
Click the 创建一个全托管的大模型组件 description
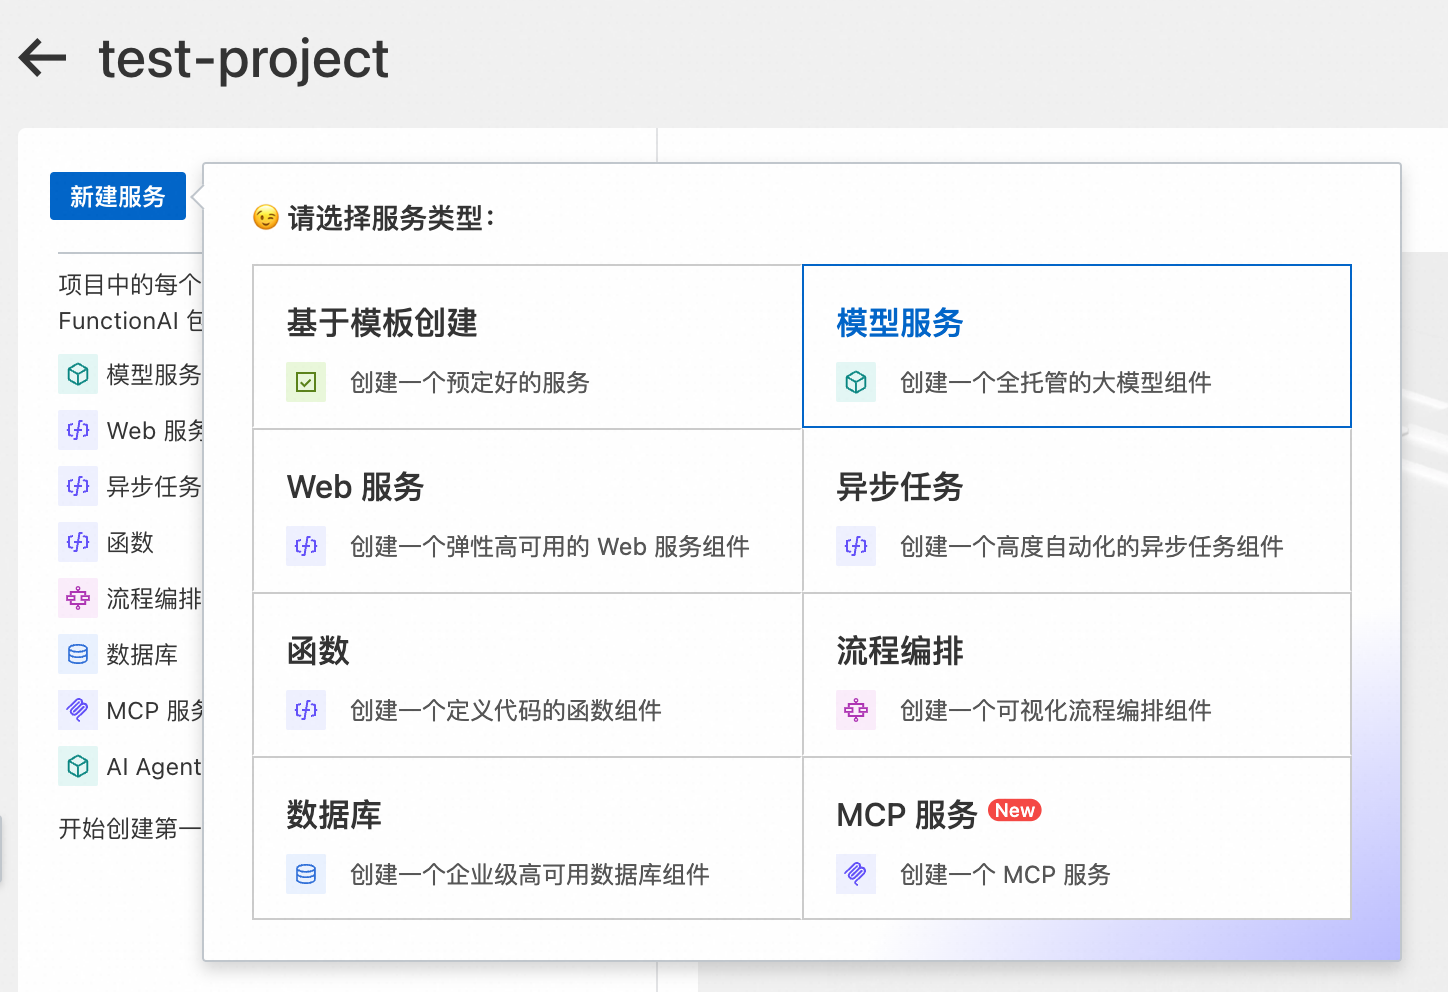tap(1056, 382)
